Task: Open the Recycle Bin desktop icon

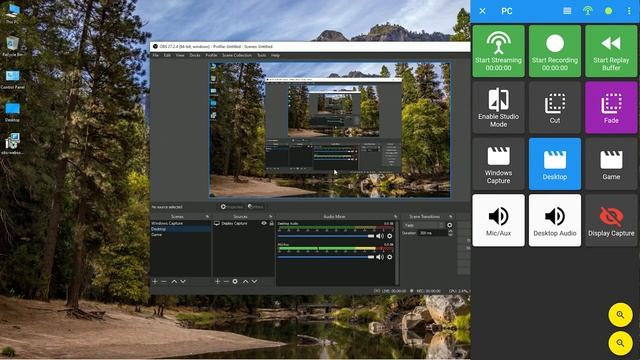Action: [12, 46]
